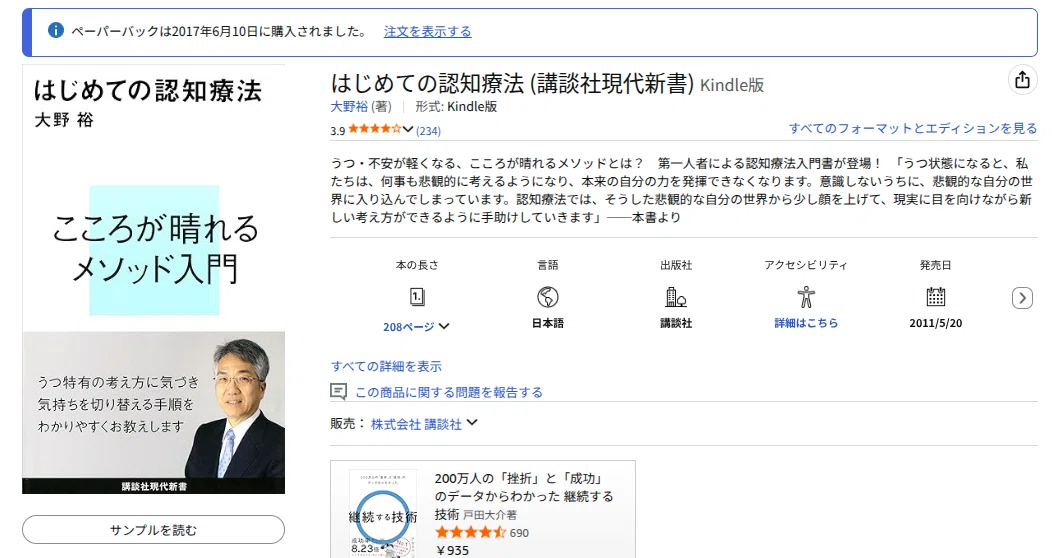Screen dimensions: 1052x558
Task: Open the 継続する技術 book thumbnail
Action: click(383, 513)
